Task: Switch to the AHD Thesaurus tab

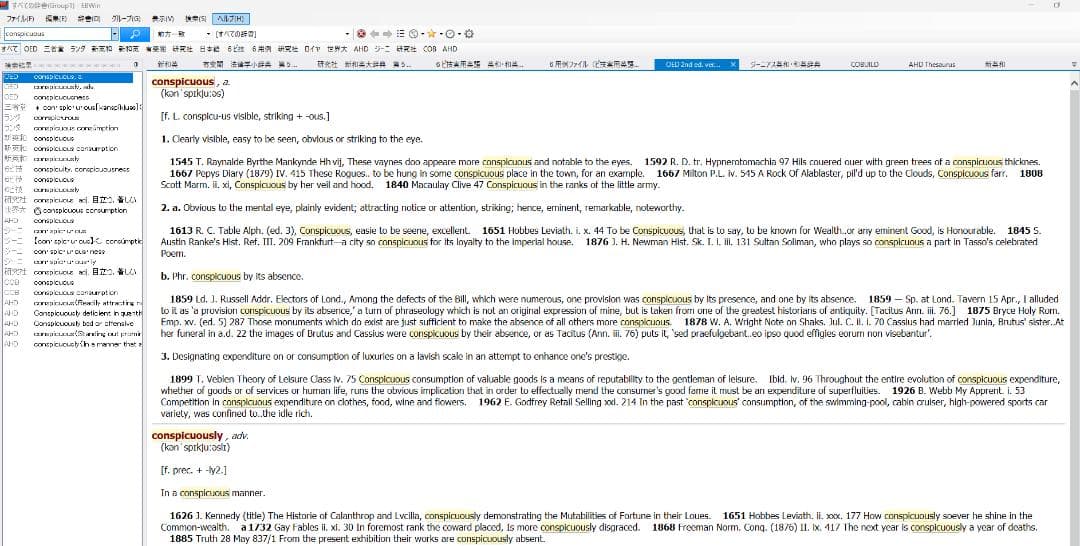Action: 931,65
